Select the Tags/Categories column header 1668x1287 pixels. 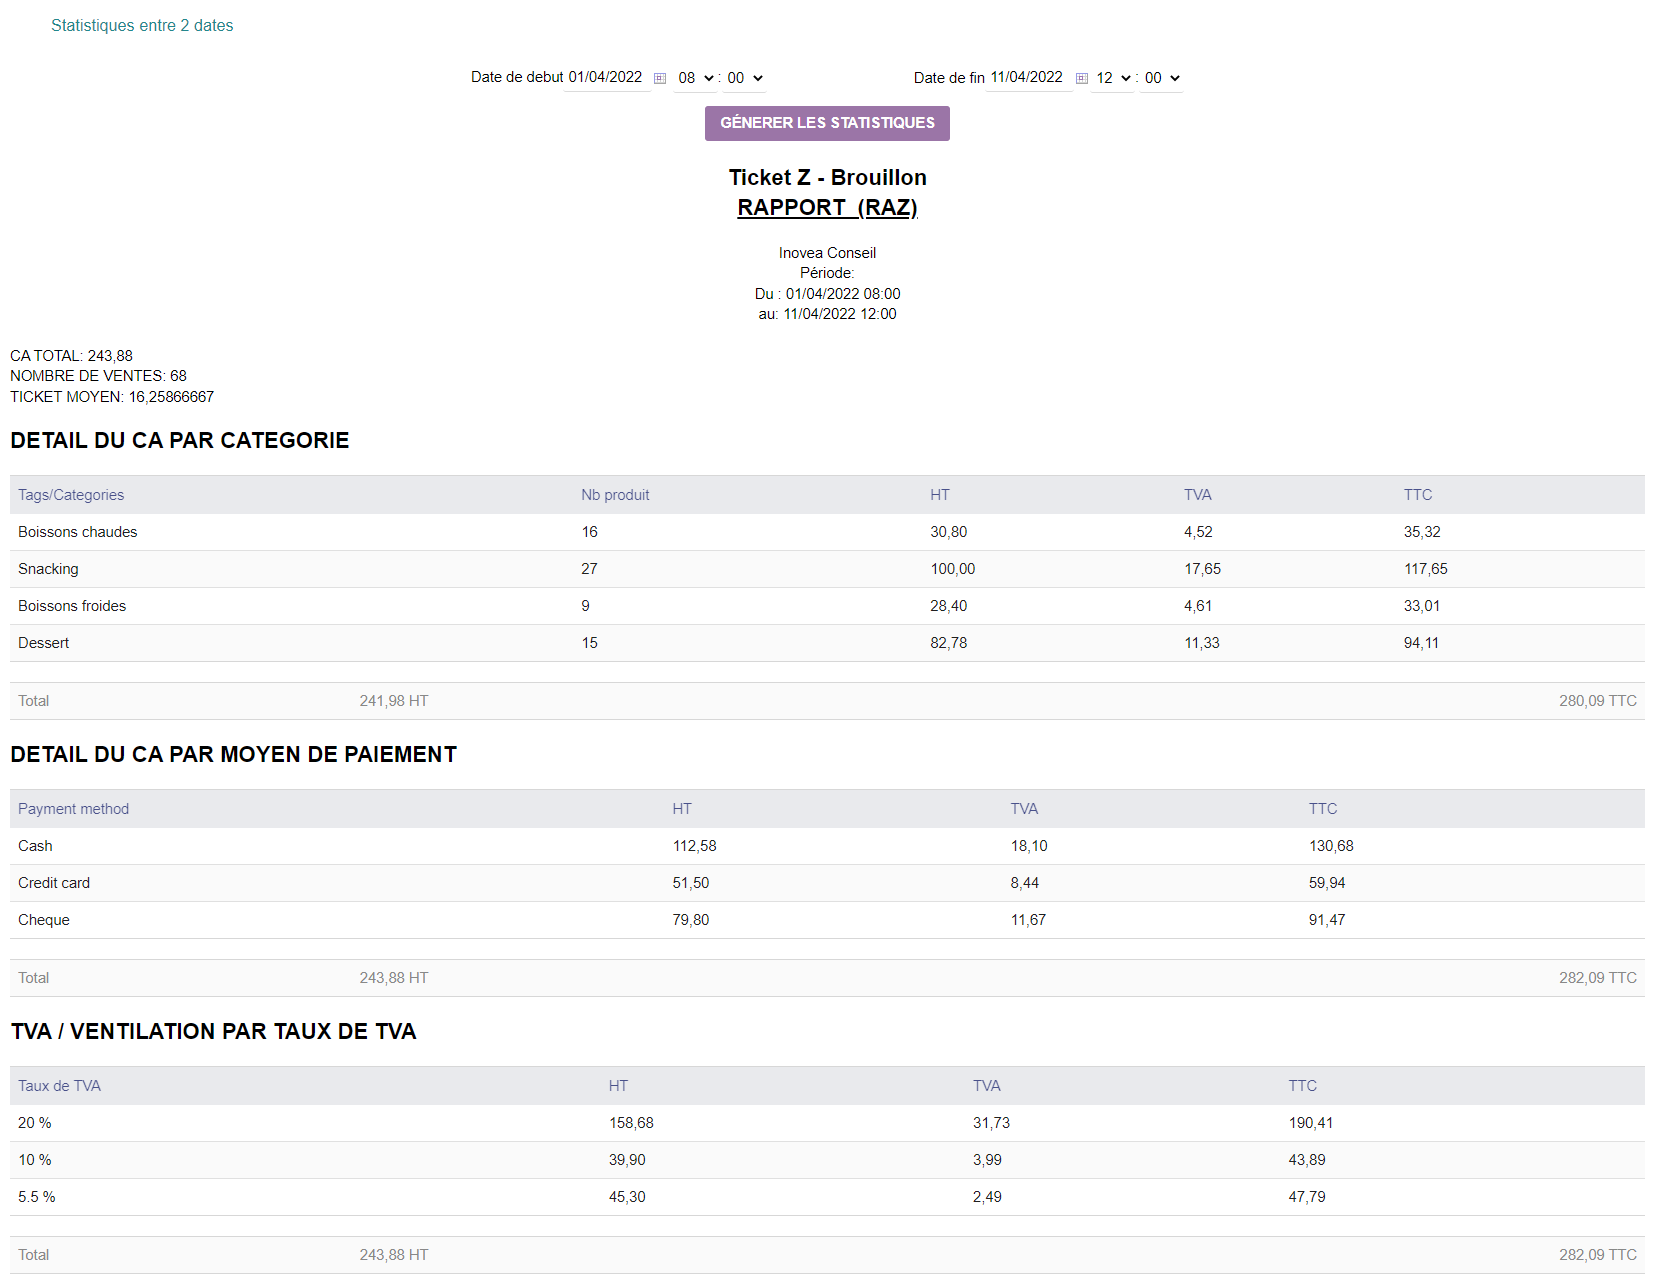[x=71, y=495]
